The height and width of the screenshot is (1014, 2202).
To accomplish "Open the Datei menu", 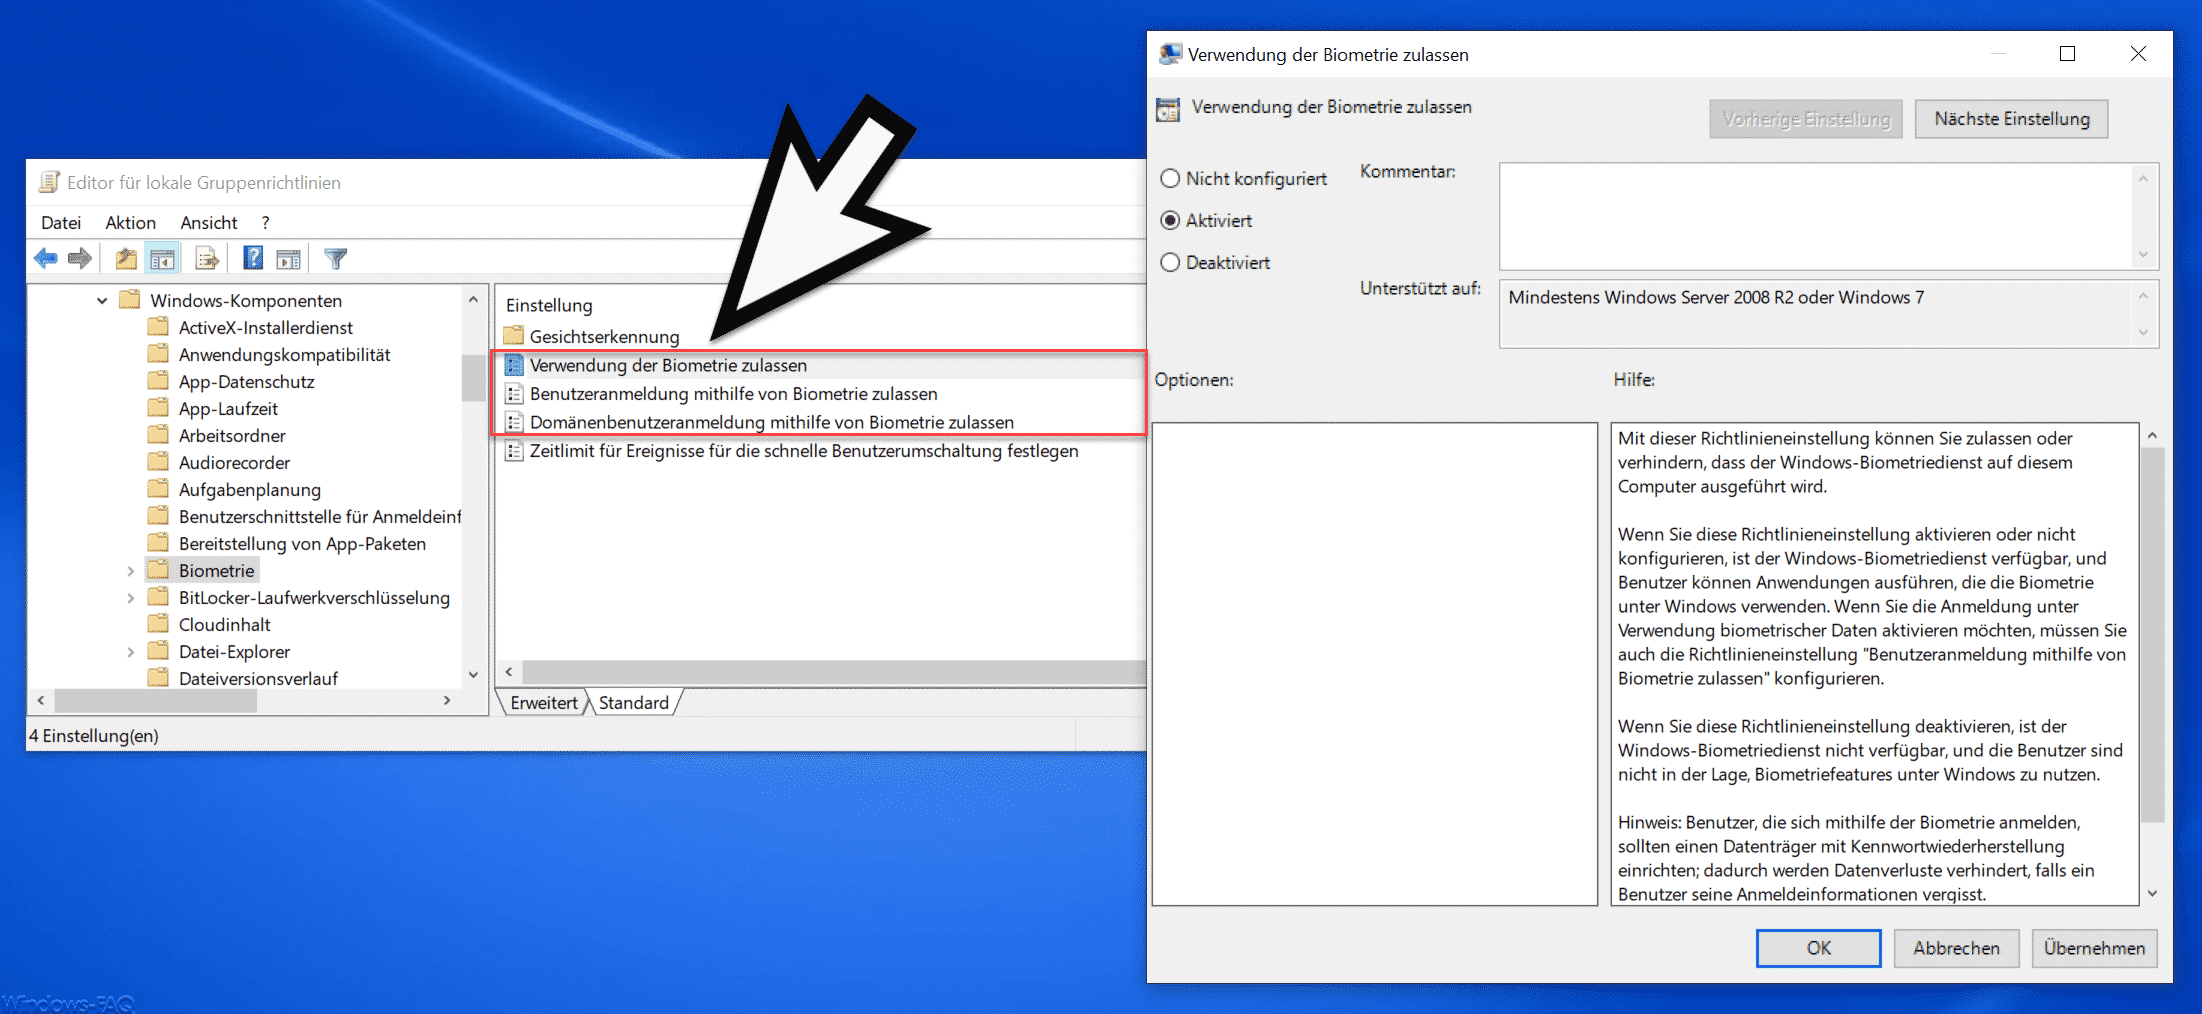I will click(x=61, y=222).
